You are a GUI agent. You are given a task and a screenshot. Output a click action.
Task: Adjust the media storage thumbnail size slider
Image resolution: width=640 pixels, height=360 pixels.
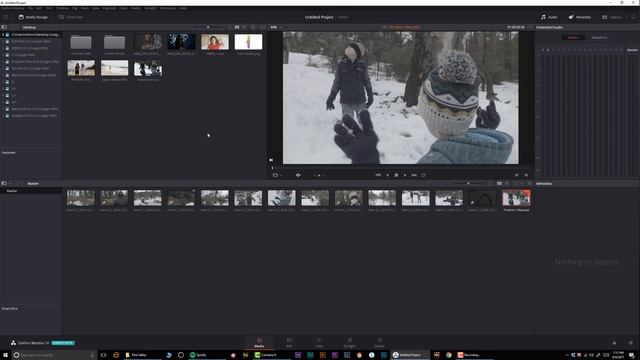point(208,27)
